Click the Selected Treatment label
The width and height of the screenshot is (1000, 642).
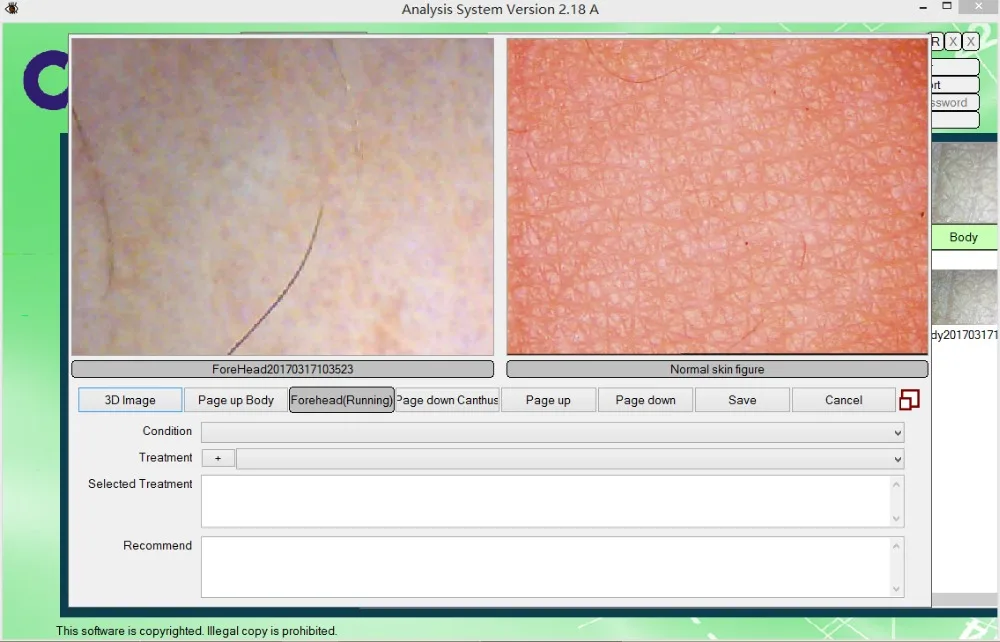coord(140,484)
